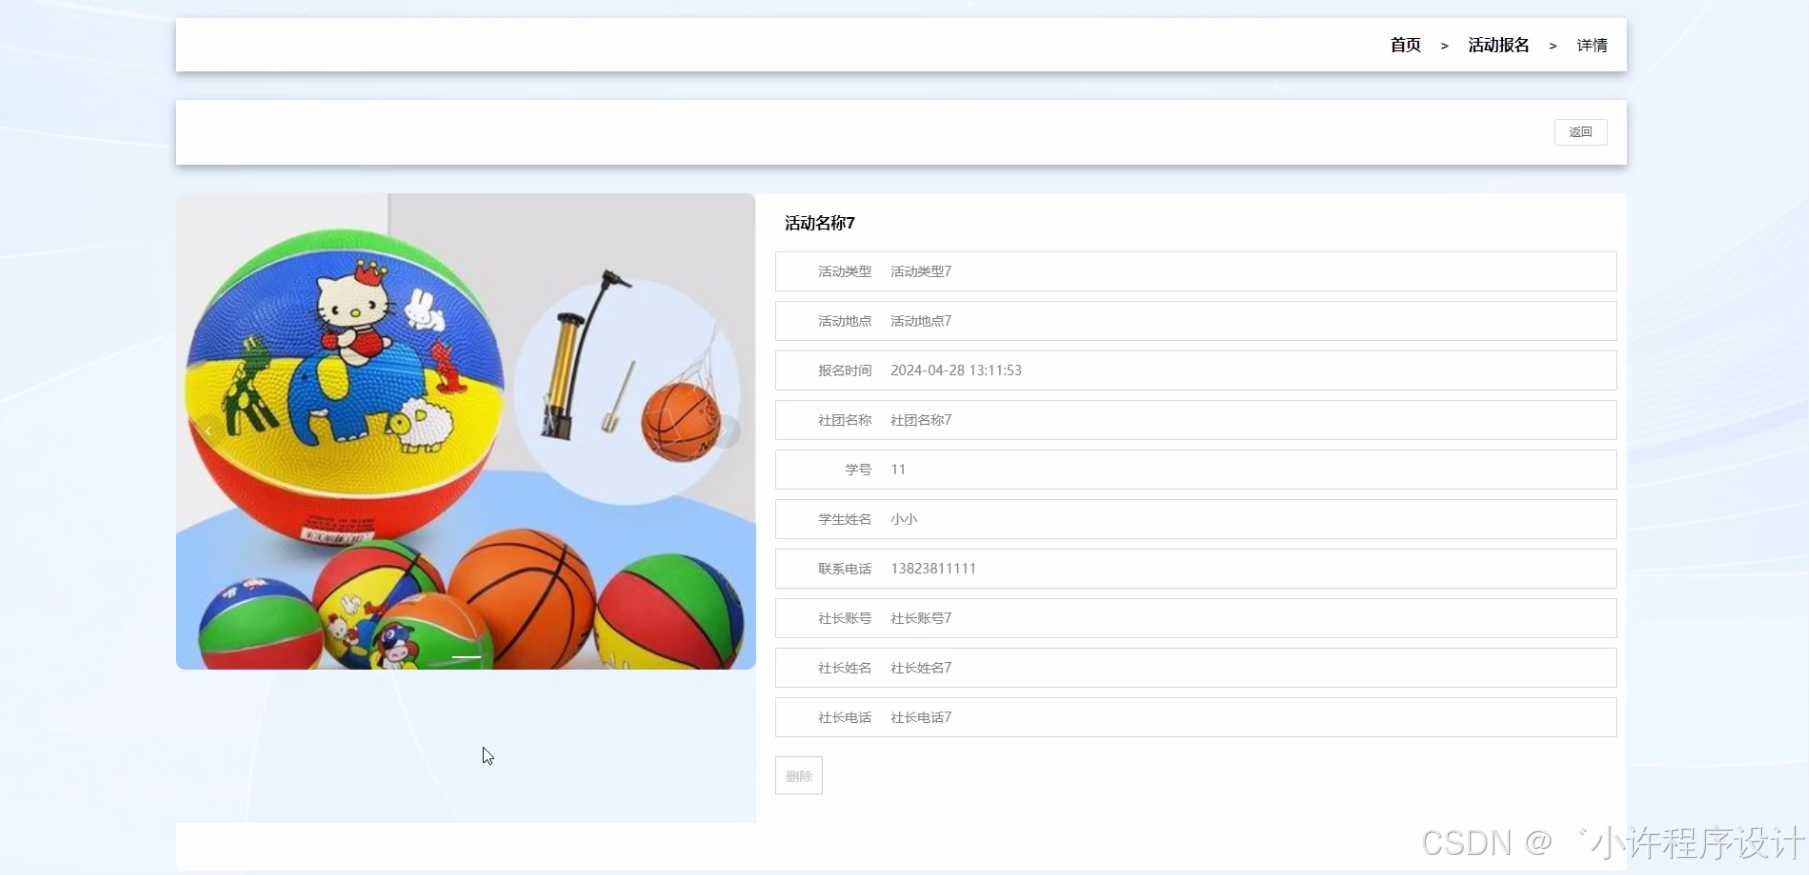Viewport: 1809px width, 875px height.
Task: Click the value "社长账号7"
Action: (x=921, y=618)
